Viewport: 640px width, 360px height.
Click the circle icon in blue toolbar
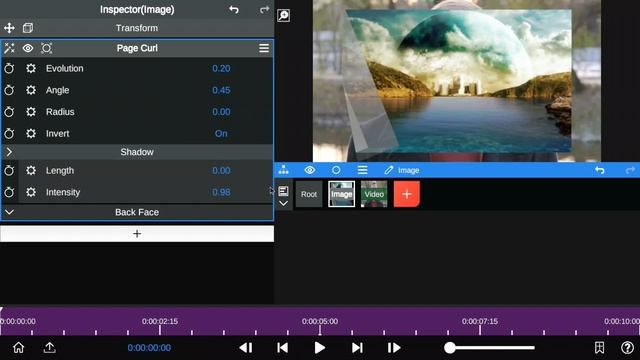336,170
